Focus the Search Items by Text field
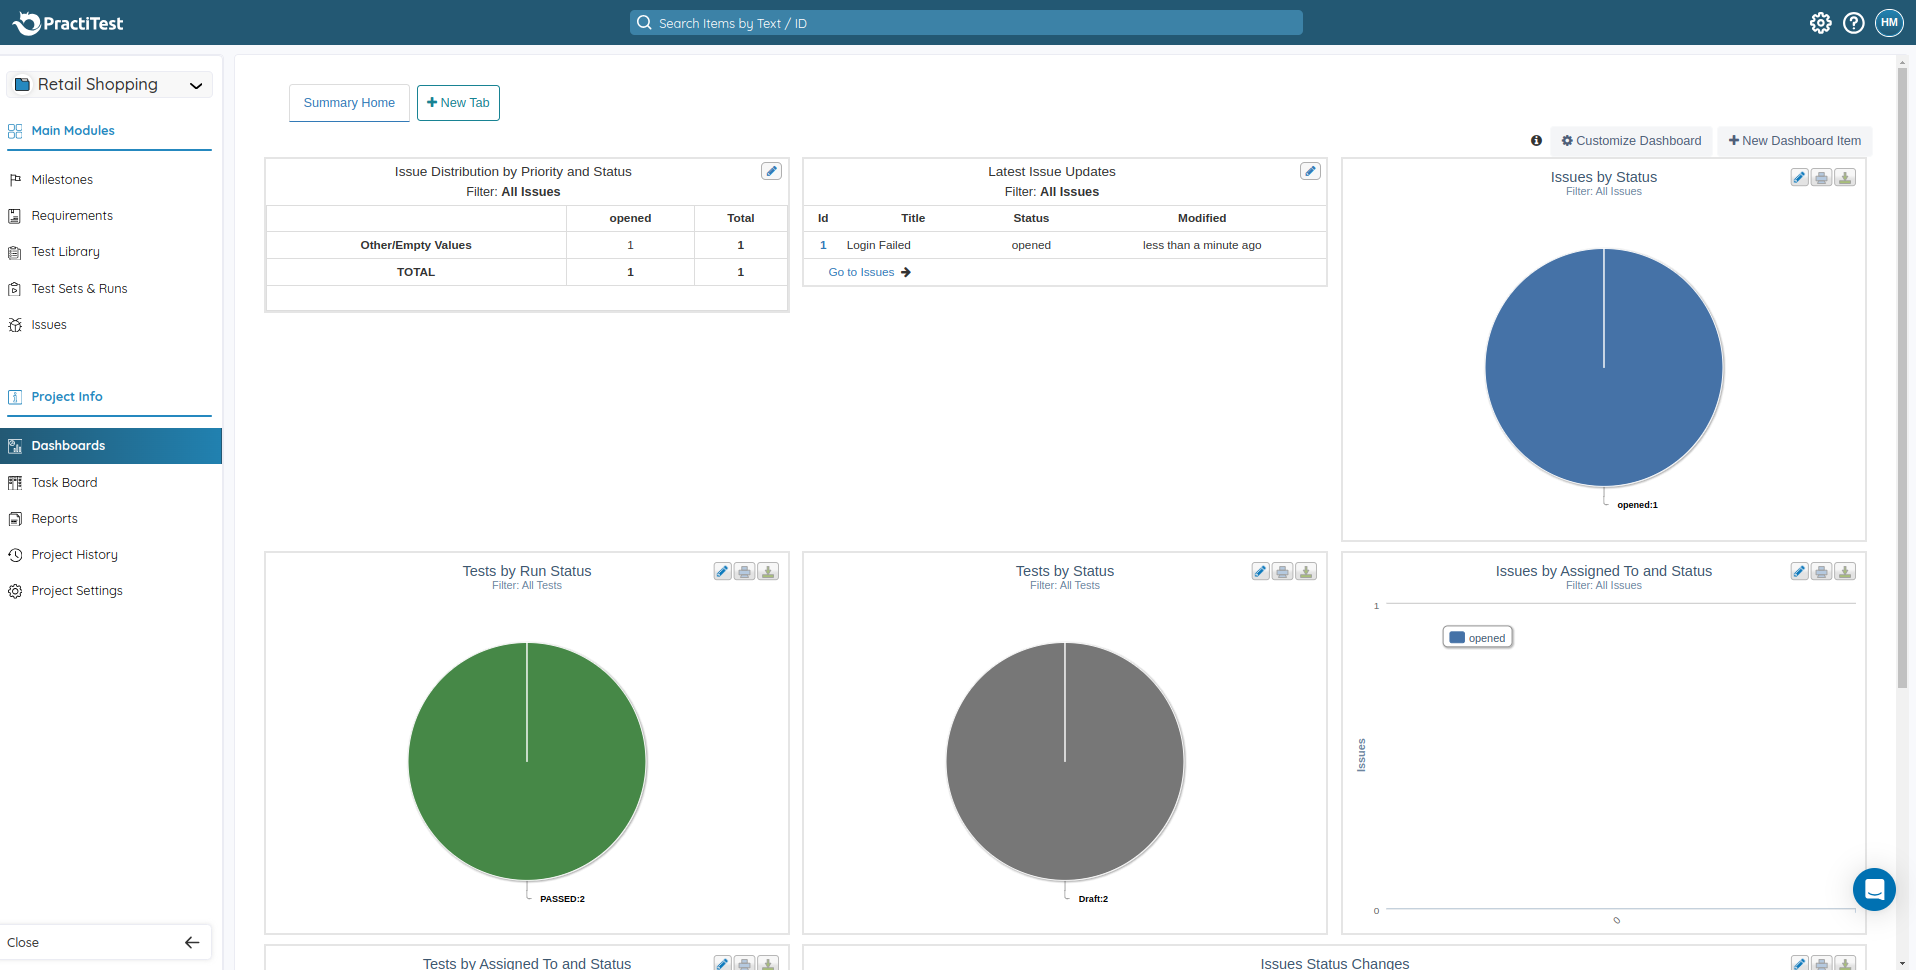The width and height of the screenshot is (1916, 970). click(965, 23)
